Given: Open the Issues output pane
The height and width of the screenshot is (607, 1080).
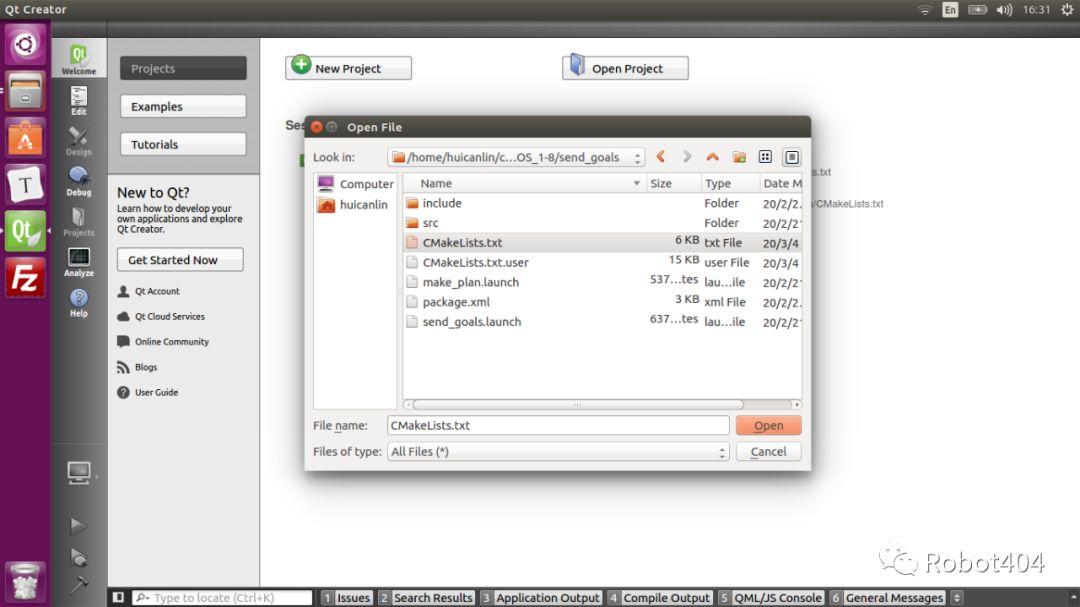Looking at the screenshot, I should (346, 598).
